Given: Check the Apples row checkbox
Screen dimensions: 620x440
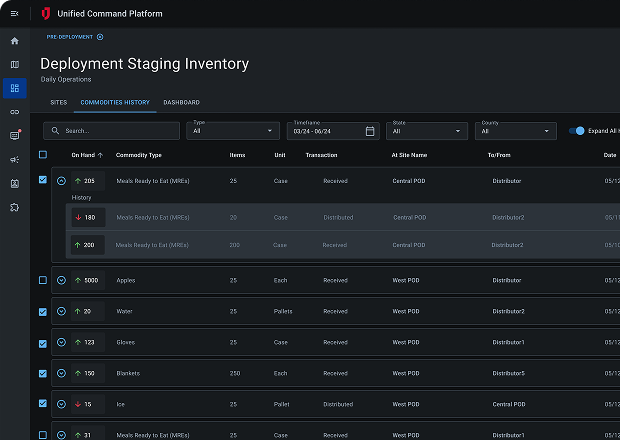Looking at the screenshot, I should pyautogui.click(x=42, y=280).
